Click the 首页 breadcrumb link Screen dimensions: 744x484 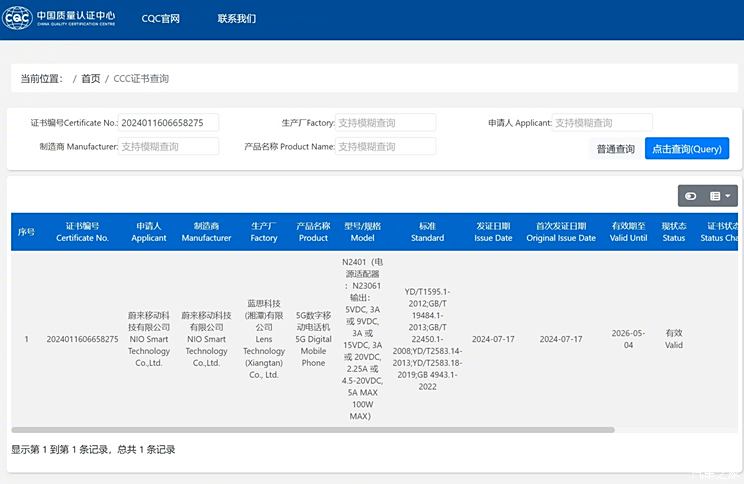(91, 78)
